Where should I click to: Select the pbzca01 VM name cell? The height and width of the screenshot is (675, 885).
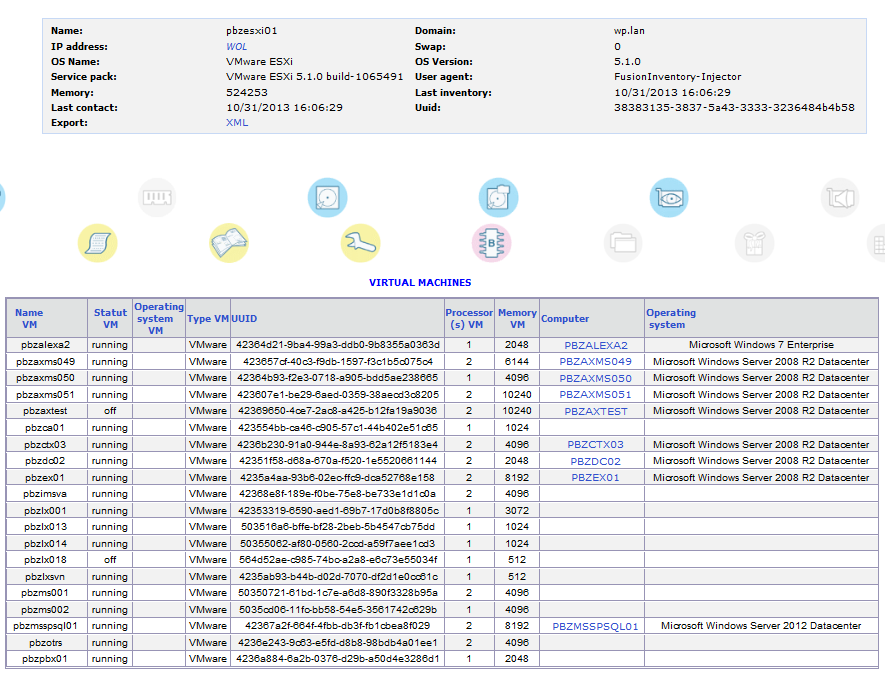click(x=45, y=428)
